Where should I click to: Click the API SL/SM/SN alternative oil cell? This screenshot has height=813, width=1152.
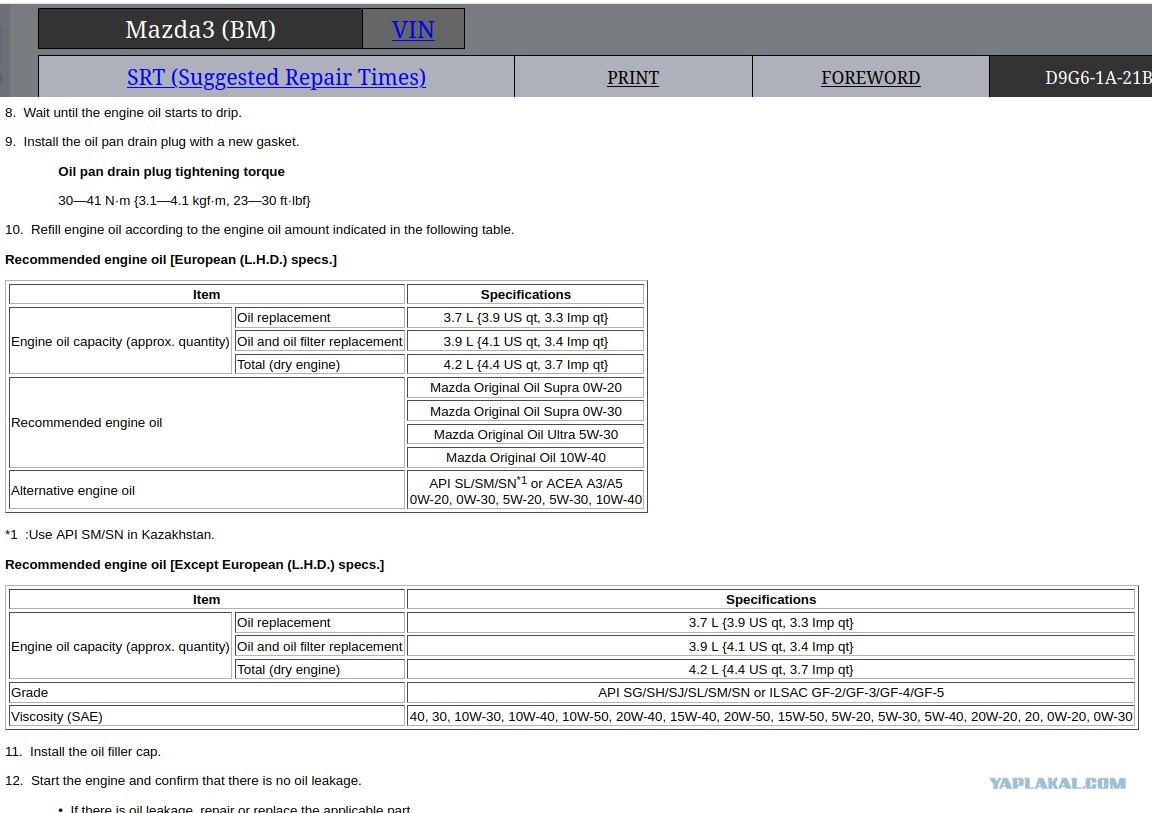pyautogui.click(x=525, y=491)
